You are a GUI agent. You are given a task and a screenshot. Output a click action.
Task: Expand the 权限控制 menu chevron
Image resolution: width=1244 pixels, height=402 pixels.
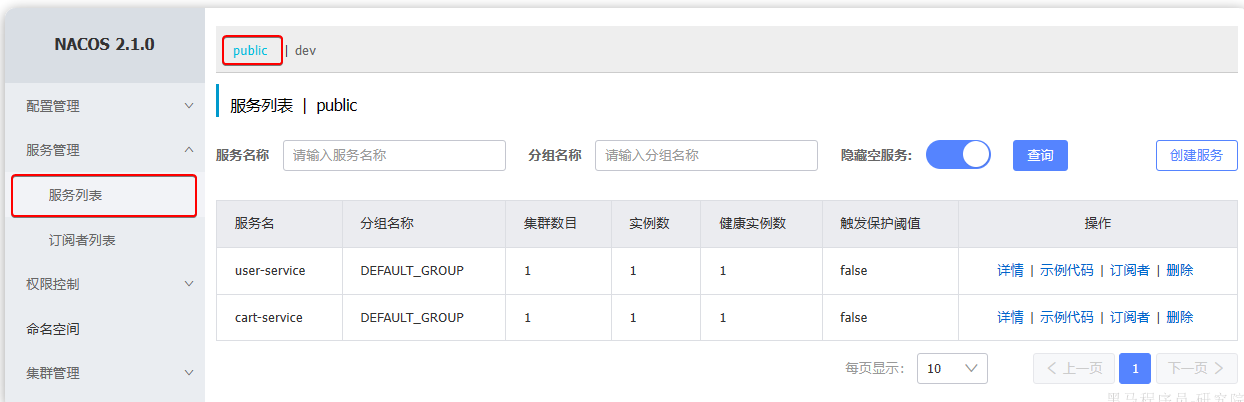click(189, 284)
